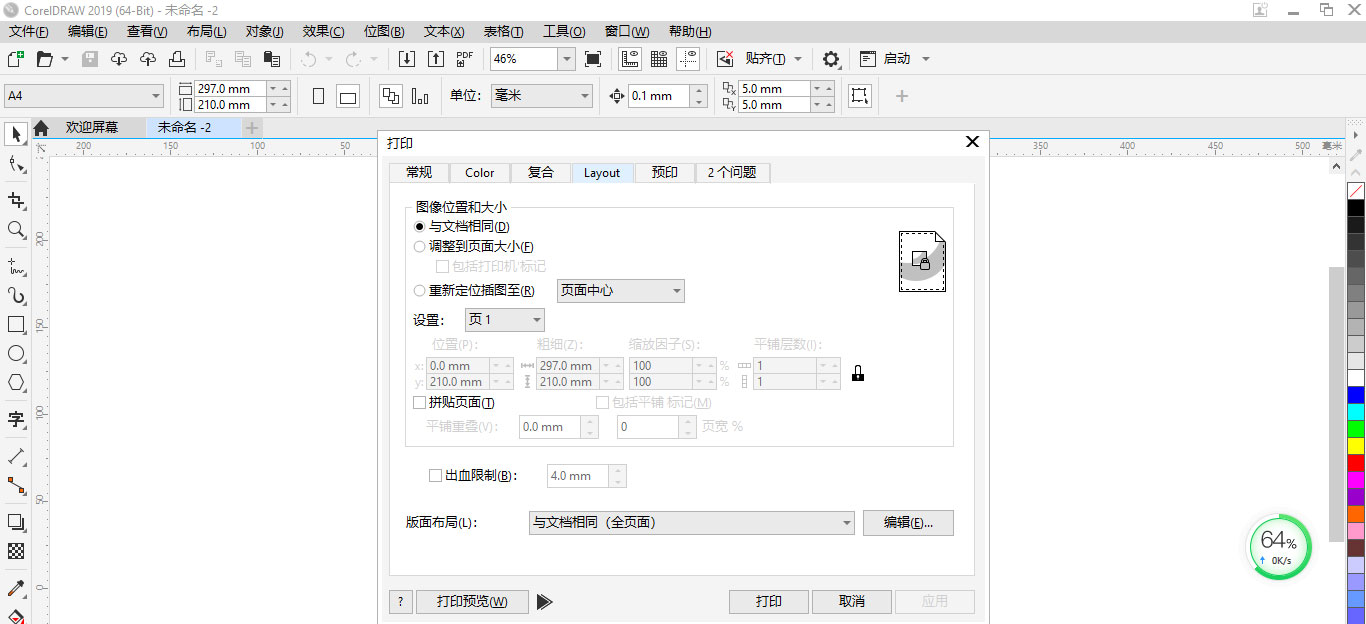Switch to landscape page orientation
Screen dimensions: 1366x624
[346, 95]
